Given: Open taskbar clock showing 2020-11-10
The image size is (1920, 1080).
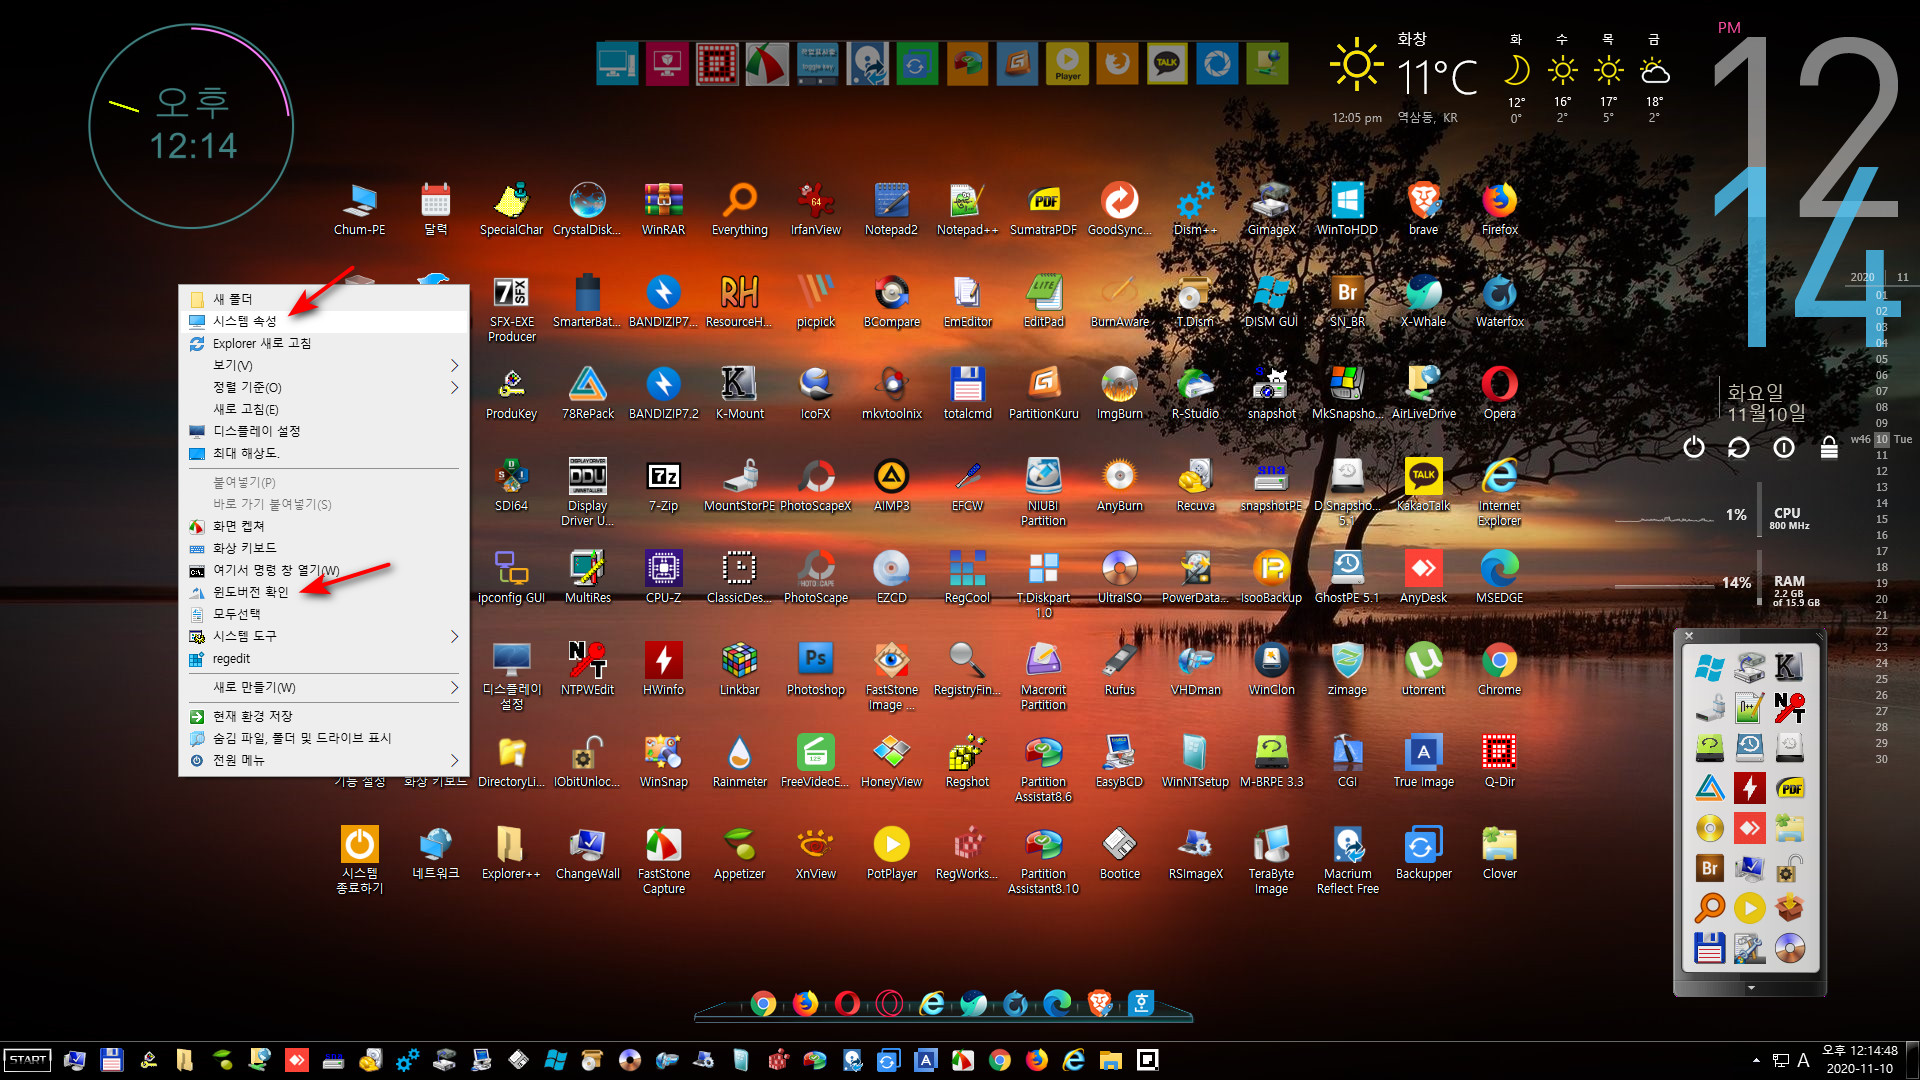Looking at the screenshot, I should tap(1859, 1060).
